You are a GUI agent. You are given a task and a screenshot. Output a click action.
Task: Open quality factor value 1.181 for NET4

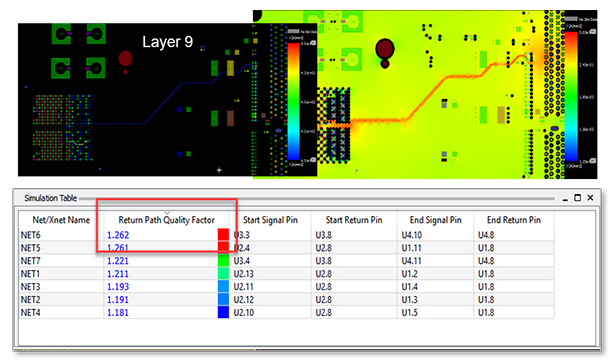coord(118,312)
